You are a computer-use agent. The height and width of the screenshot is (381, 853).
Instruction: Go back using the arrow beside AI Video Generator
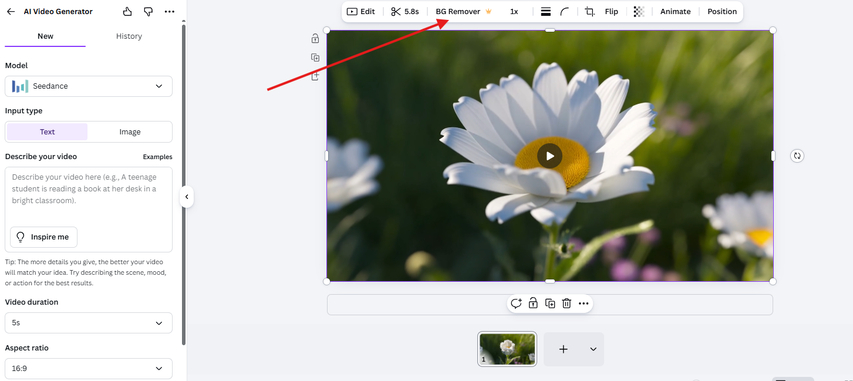click(11, 11)
